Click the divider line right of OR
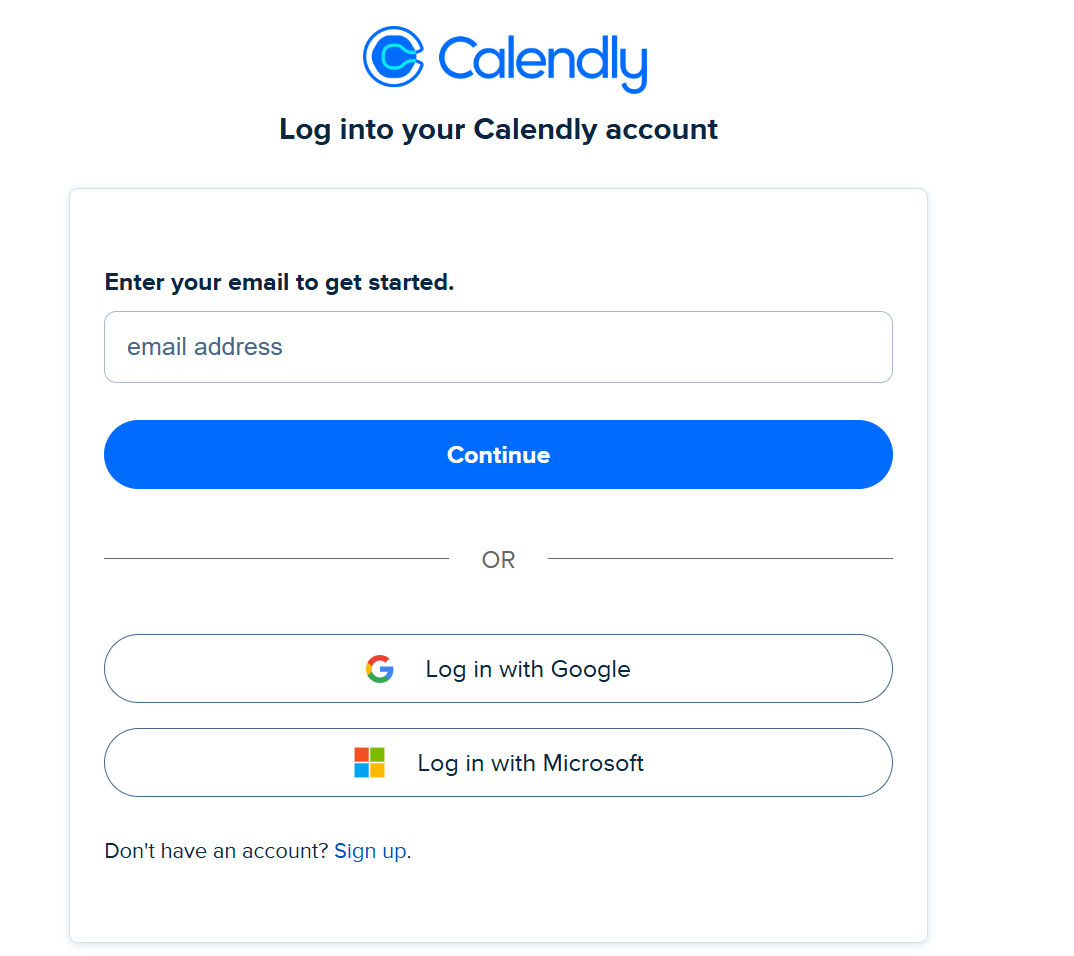Viewport: 1074px width, 956px height. (720, 559)
